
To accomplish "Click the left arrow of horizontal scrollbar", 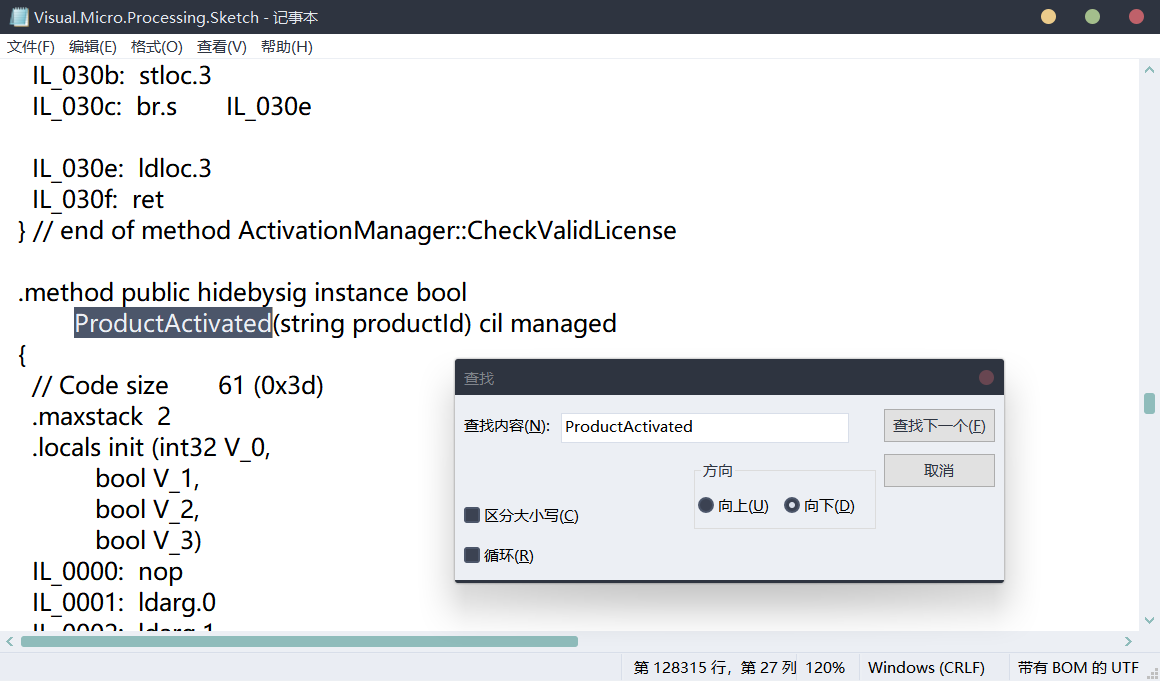I will [x=9, y=641].
